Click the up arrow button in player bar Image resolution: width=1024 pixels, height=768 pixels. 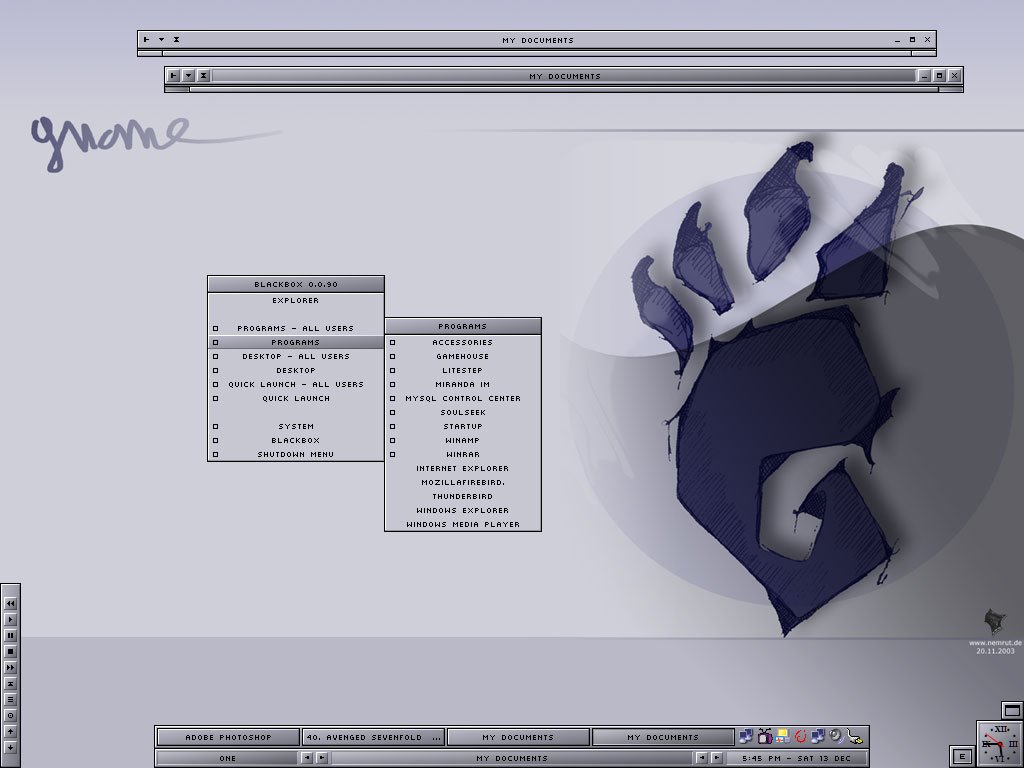10,731
